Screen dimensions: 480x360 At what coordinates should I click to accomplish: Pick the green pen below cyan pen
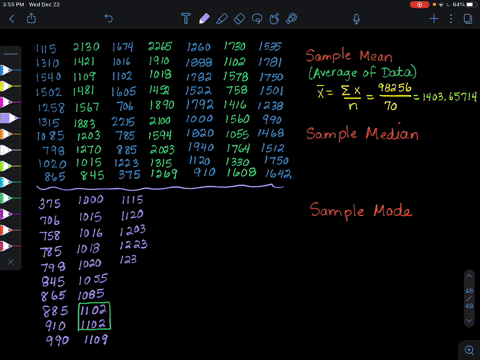click(x=10, y=198)
